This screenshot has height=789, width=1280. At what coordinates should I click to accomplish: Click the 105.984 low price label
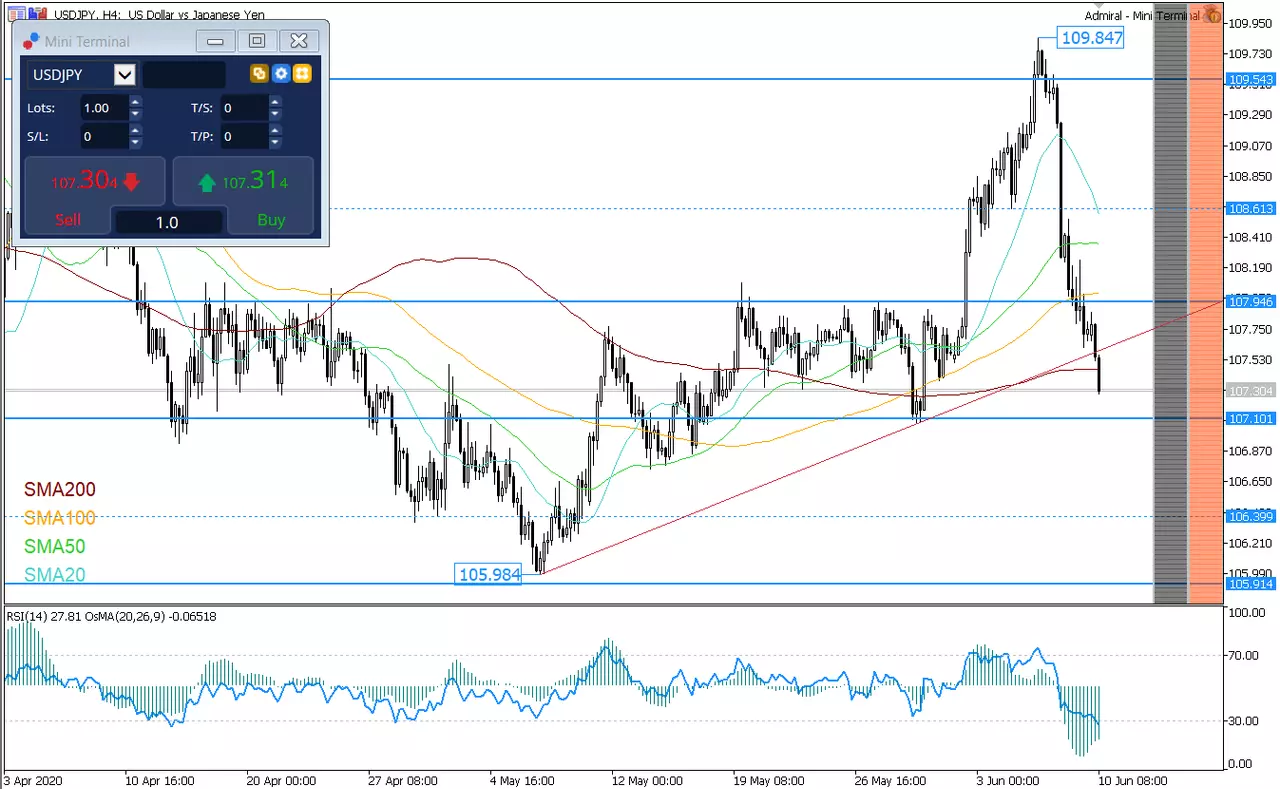coord(489,574)
